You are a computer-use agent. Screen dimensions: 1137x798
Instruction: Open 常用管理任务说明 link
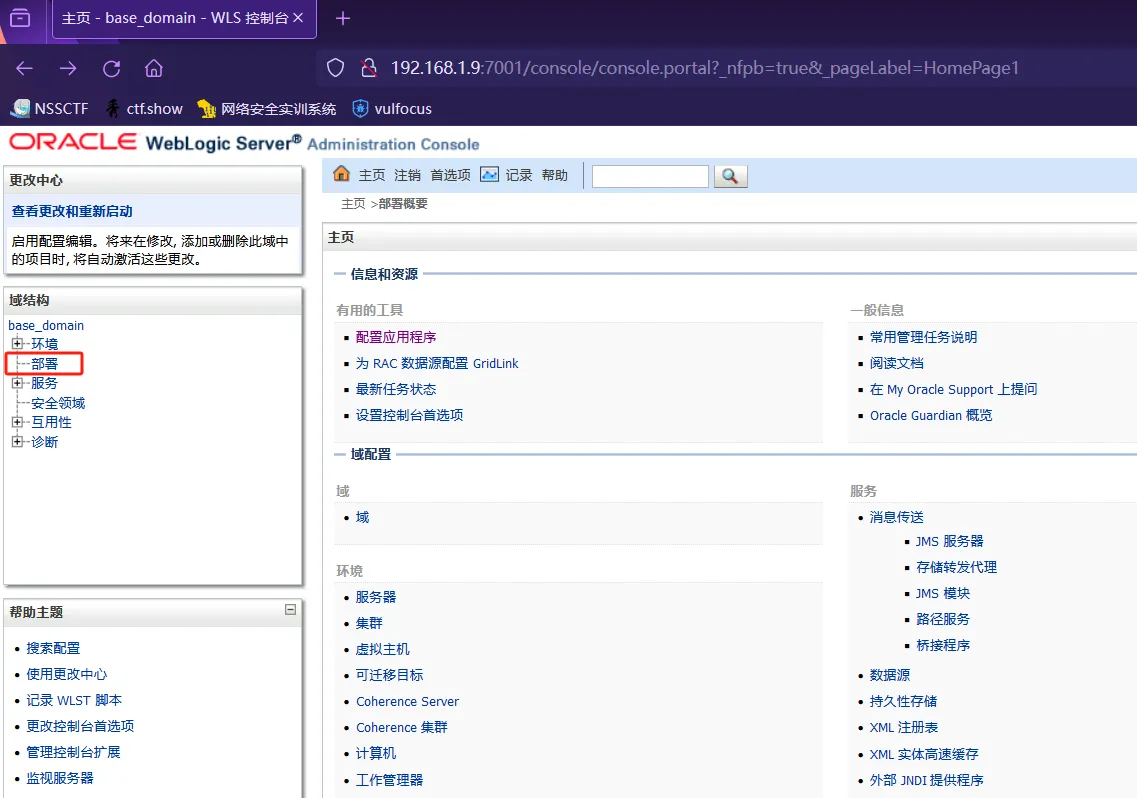coord(924,337)
